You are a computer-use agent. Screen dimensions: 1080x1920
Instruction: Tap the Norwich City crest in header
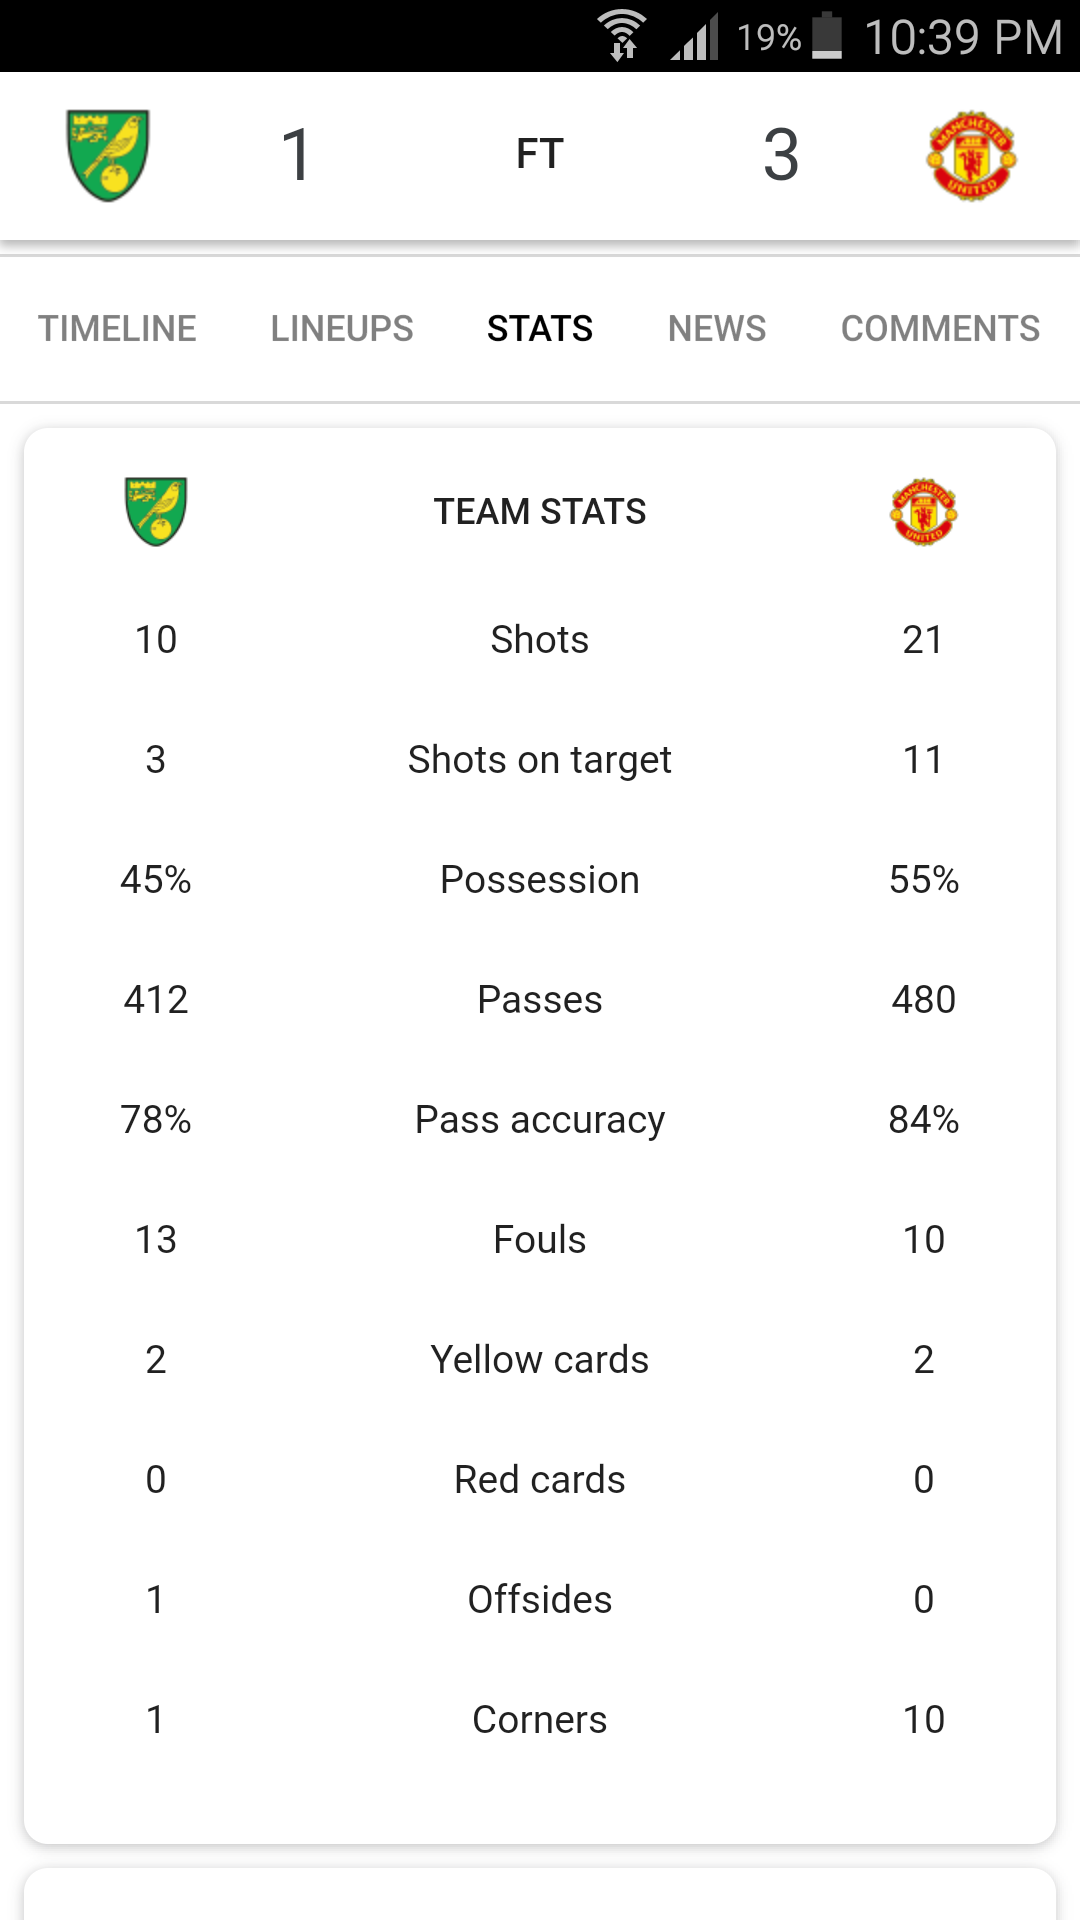108,155
